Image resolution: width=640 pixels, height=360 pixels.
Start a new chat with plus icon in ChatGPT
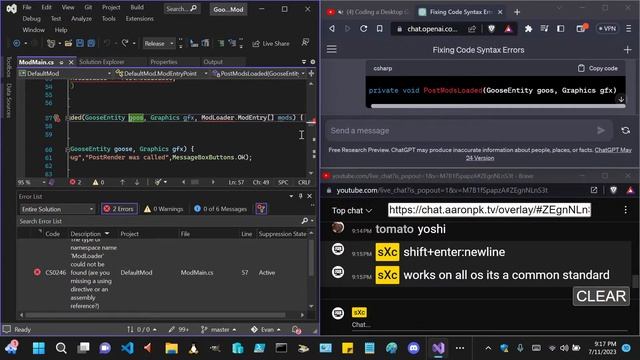click(627, 50)
